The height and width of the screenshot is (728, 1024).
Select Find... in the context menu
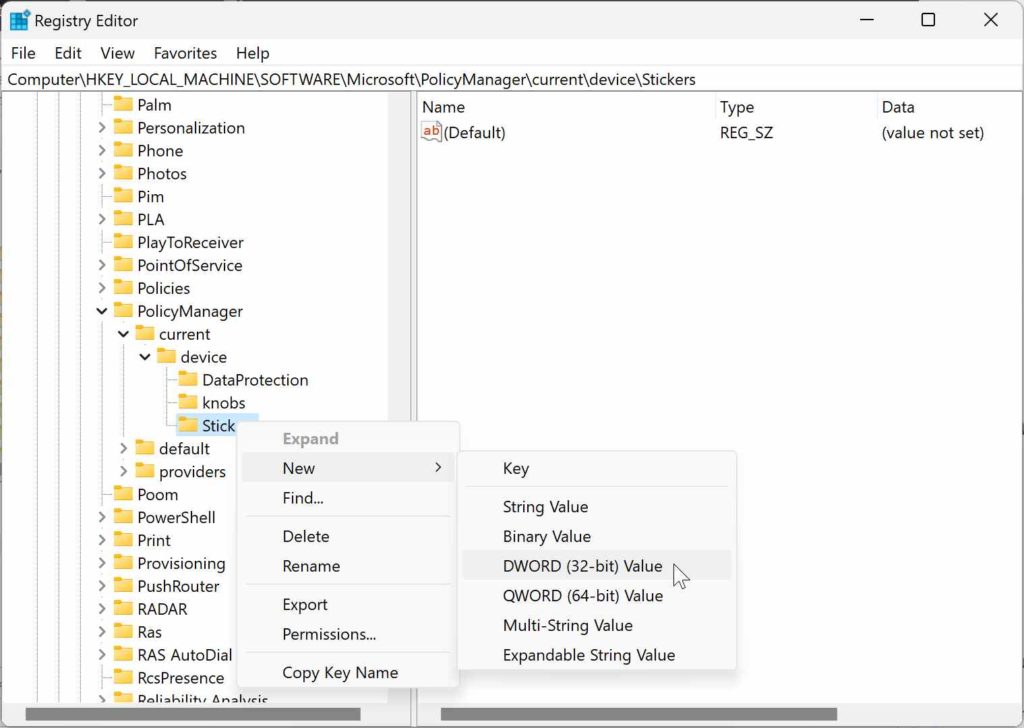coord(347,498)
